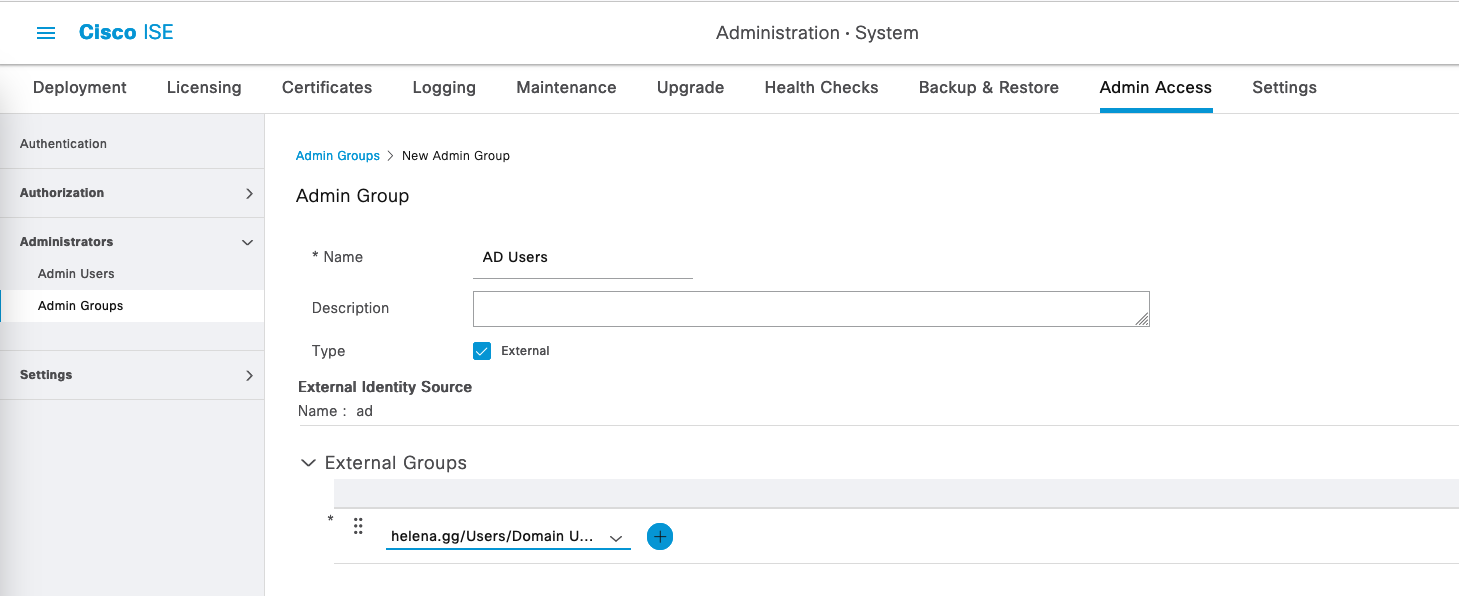Collapse the Administrators sidebar section

pyautogui.click(x=248, y=242)
